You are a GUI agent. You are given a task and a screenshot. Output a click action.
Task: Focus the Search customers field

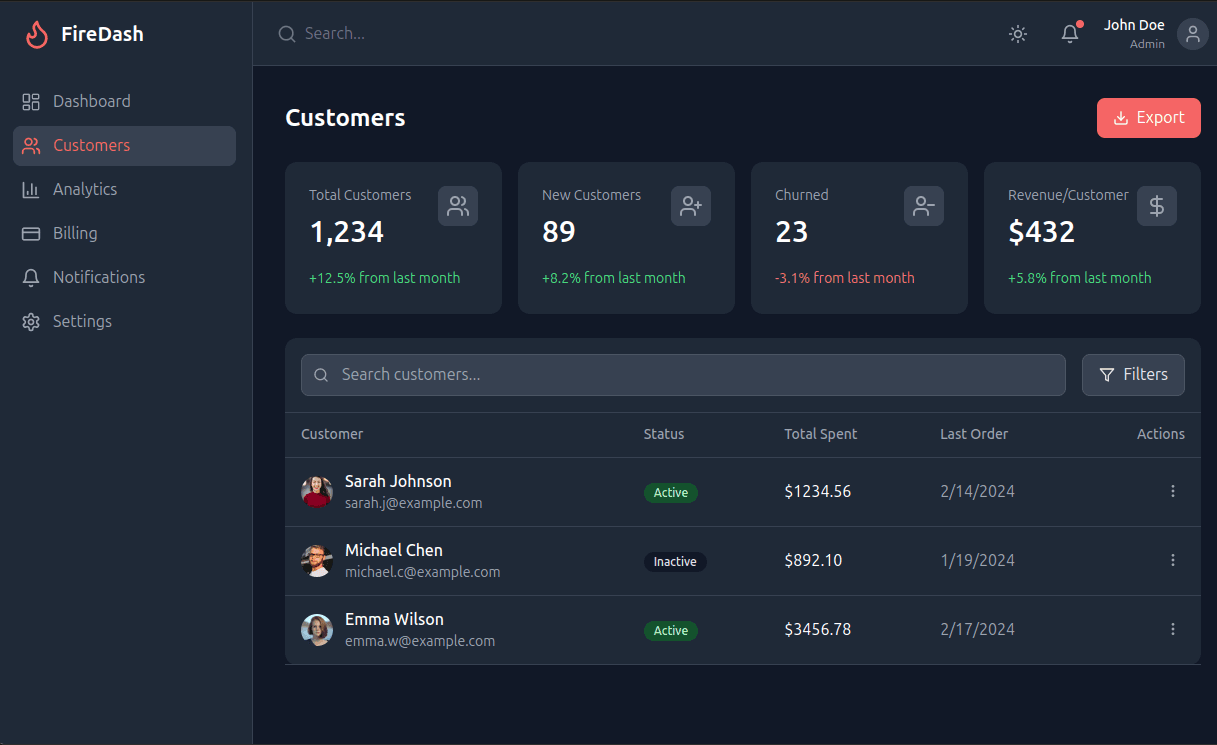[683, 374]
